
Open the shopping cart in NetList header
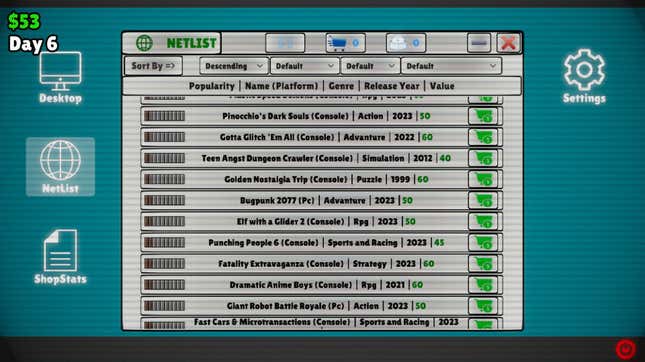tap(345, 43)
